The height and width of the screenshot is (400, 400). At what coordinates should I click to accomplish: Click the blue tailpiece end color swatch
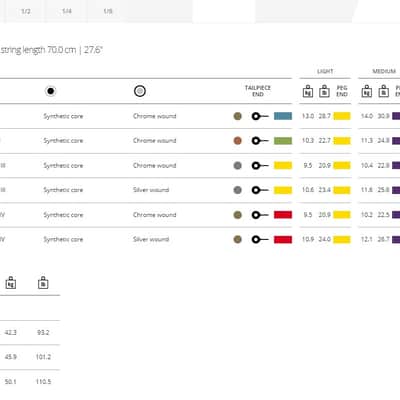(283, 116)
